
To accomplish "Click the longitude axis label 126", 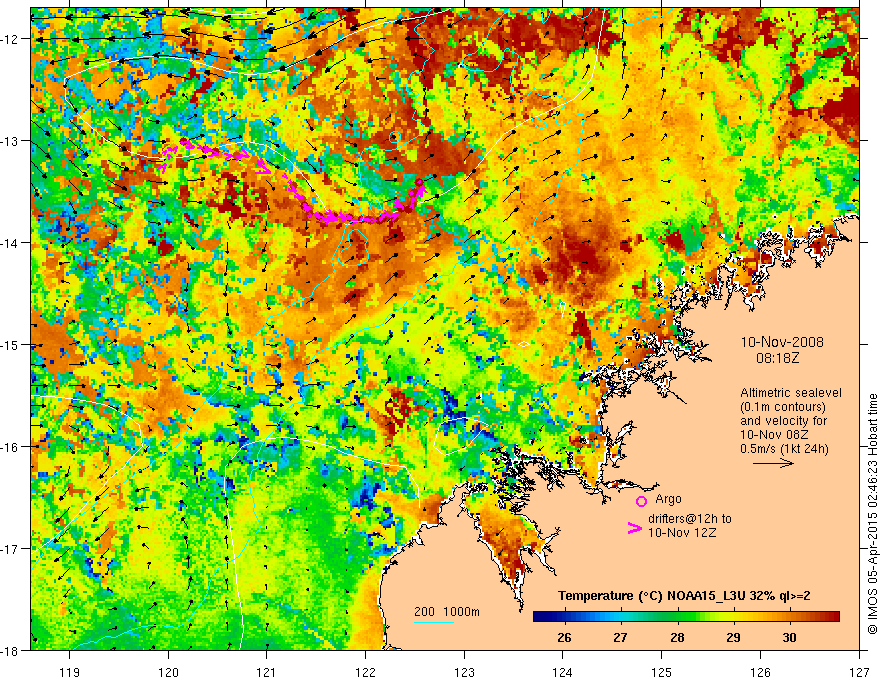I will pos(760,672).
